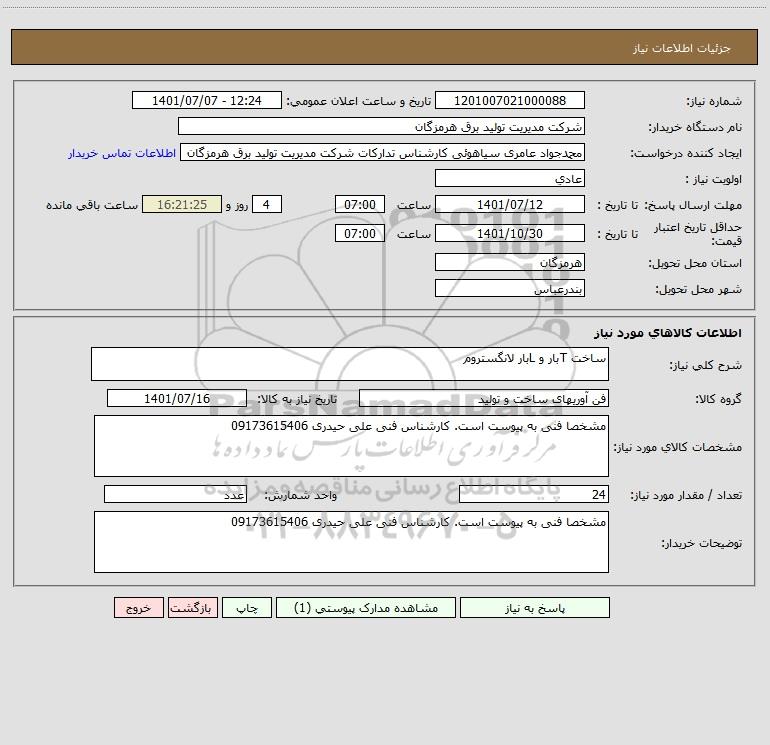Click the section title 'اطلاعات کالاهای مورد نیاز'

coord(668,333)
